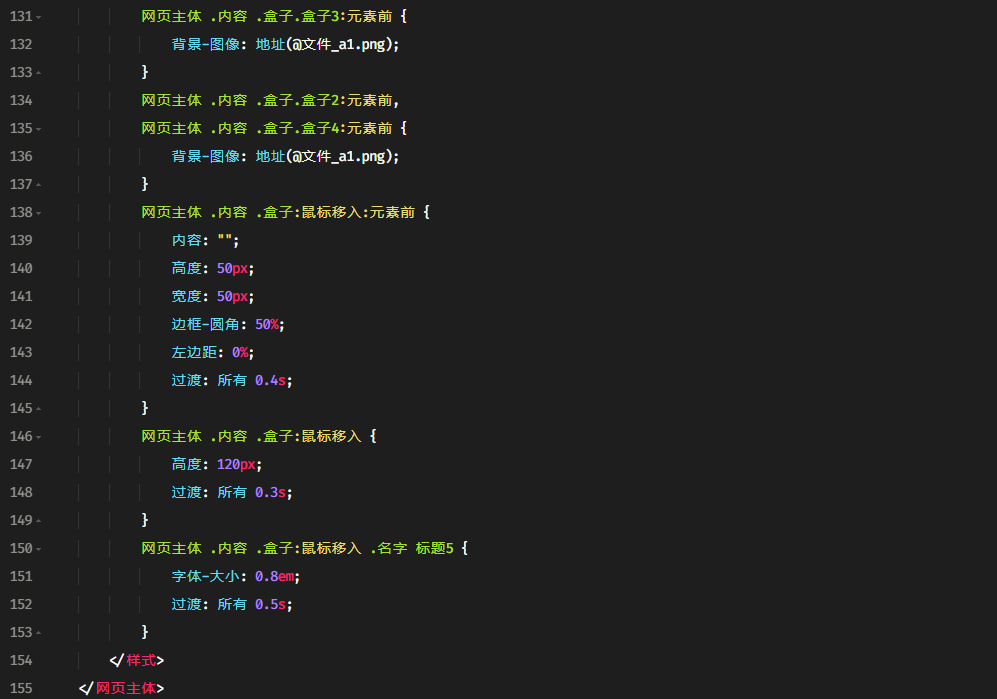
Task: Click line number 134 in the gutter
Action: pyautogui.click(x=21, y=100)
